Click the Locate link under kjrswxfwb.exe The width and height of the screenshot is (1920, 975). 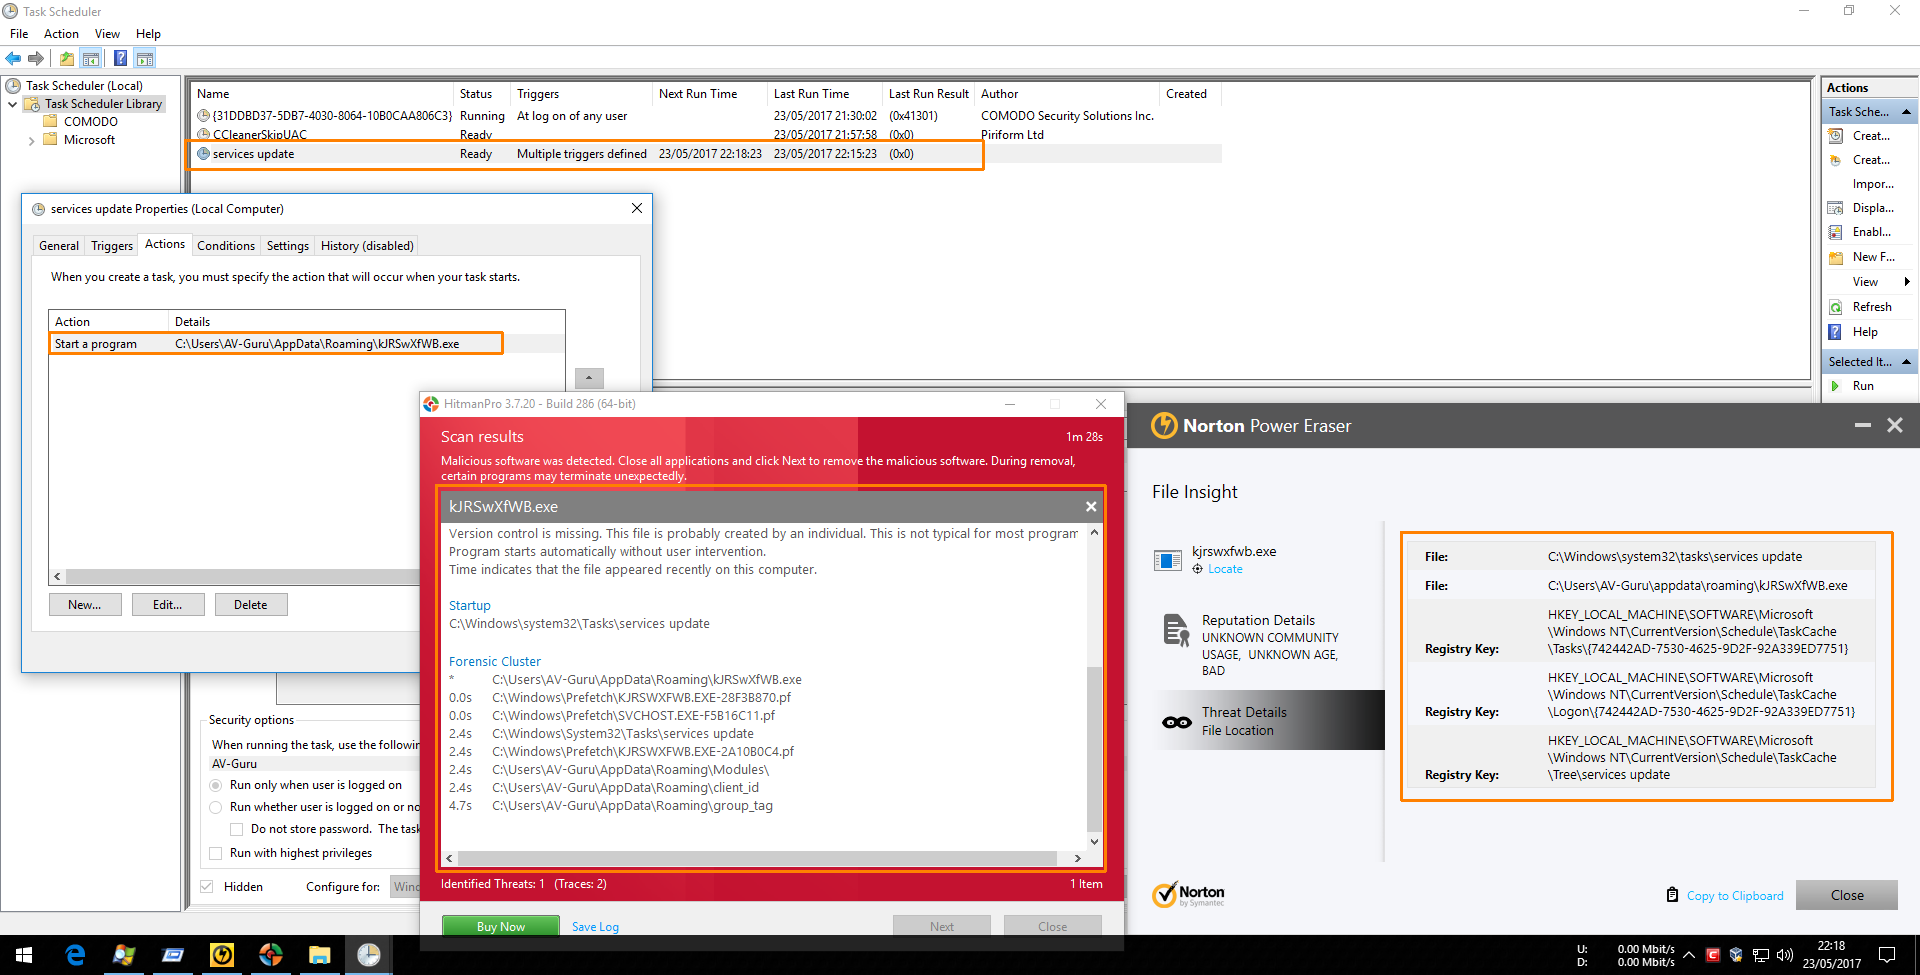[1225, 569]
